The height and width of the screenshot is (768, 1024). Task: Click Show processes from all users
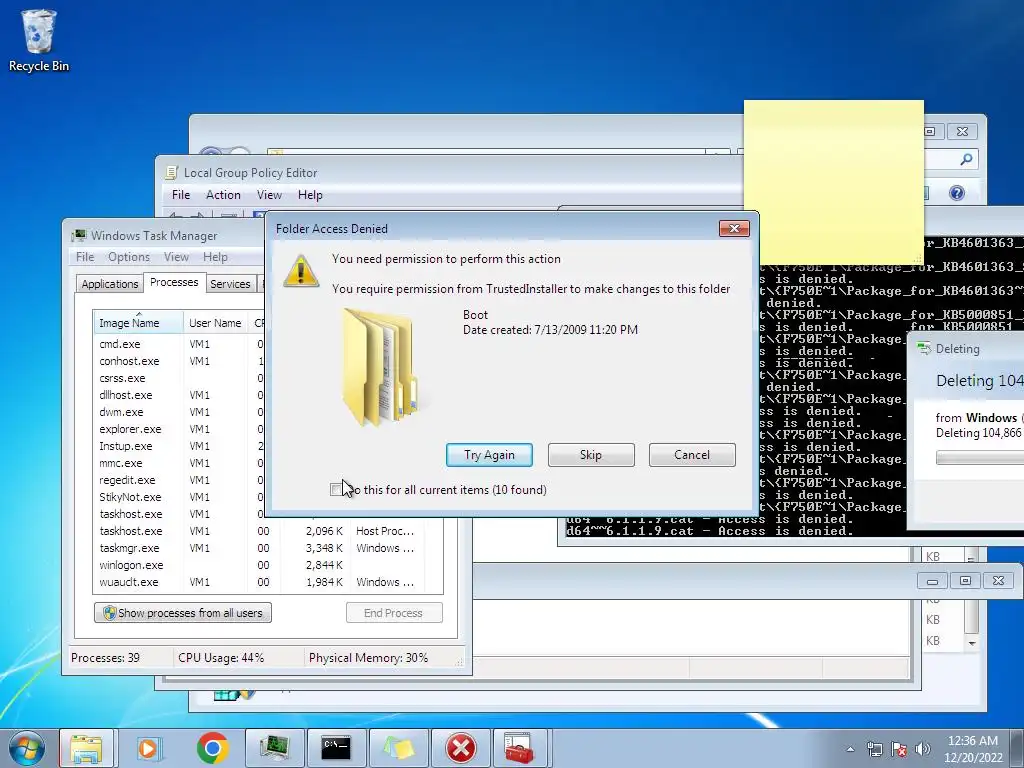[x=183, y=613]
